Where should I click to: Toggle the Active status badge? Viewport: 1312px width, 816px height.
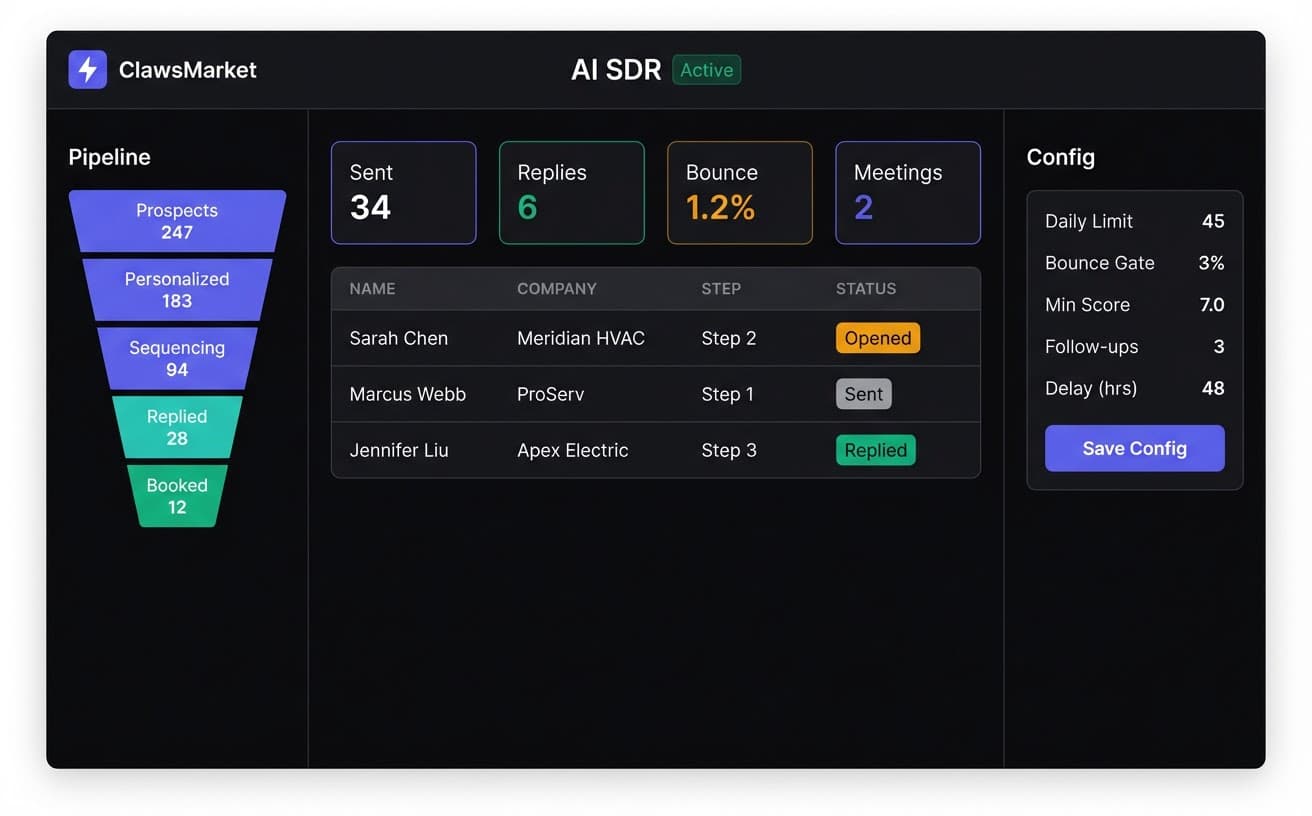tap(706, 70)
